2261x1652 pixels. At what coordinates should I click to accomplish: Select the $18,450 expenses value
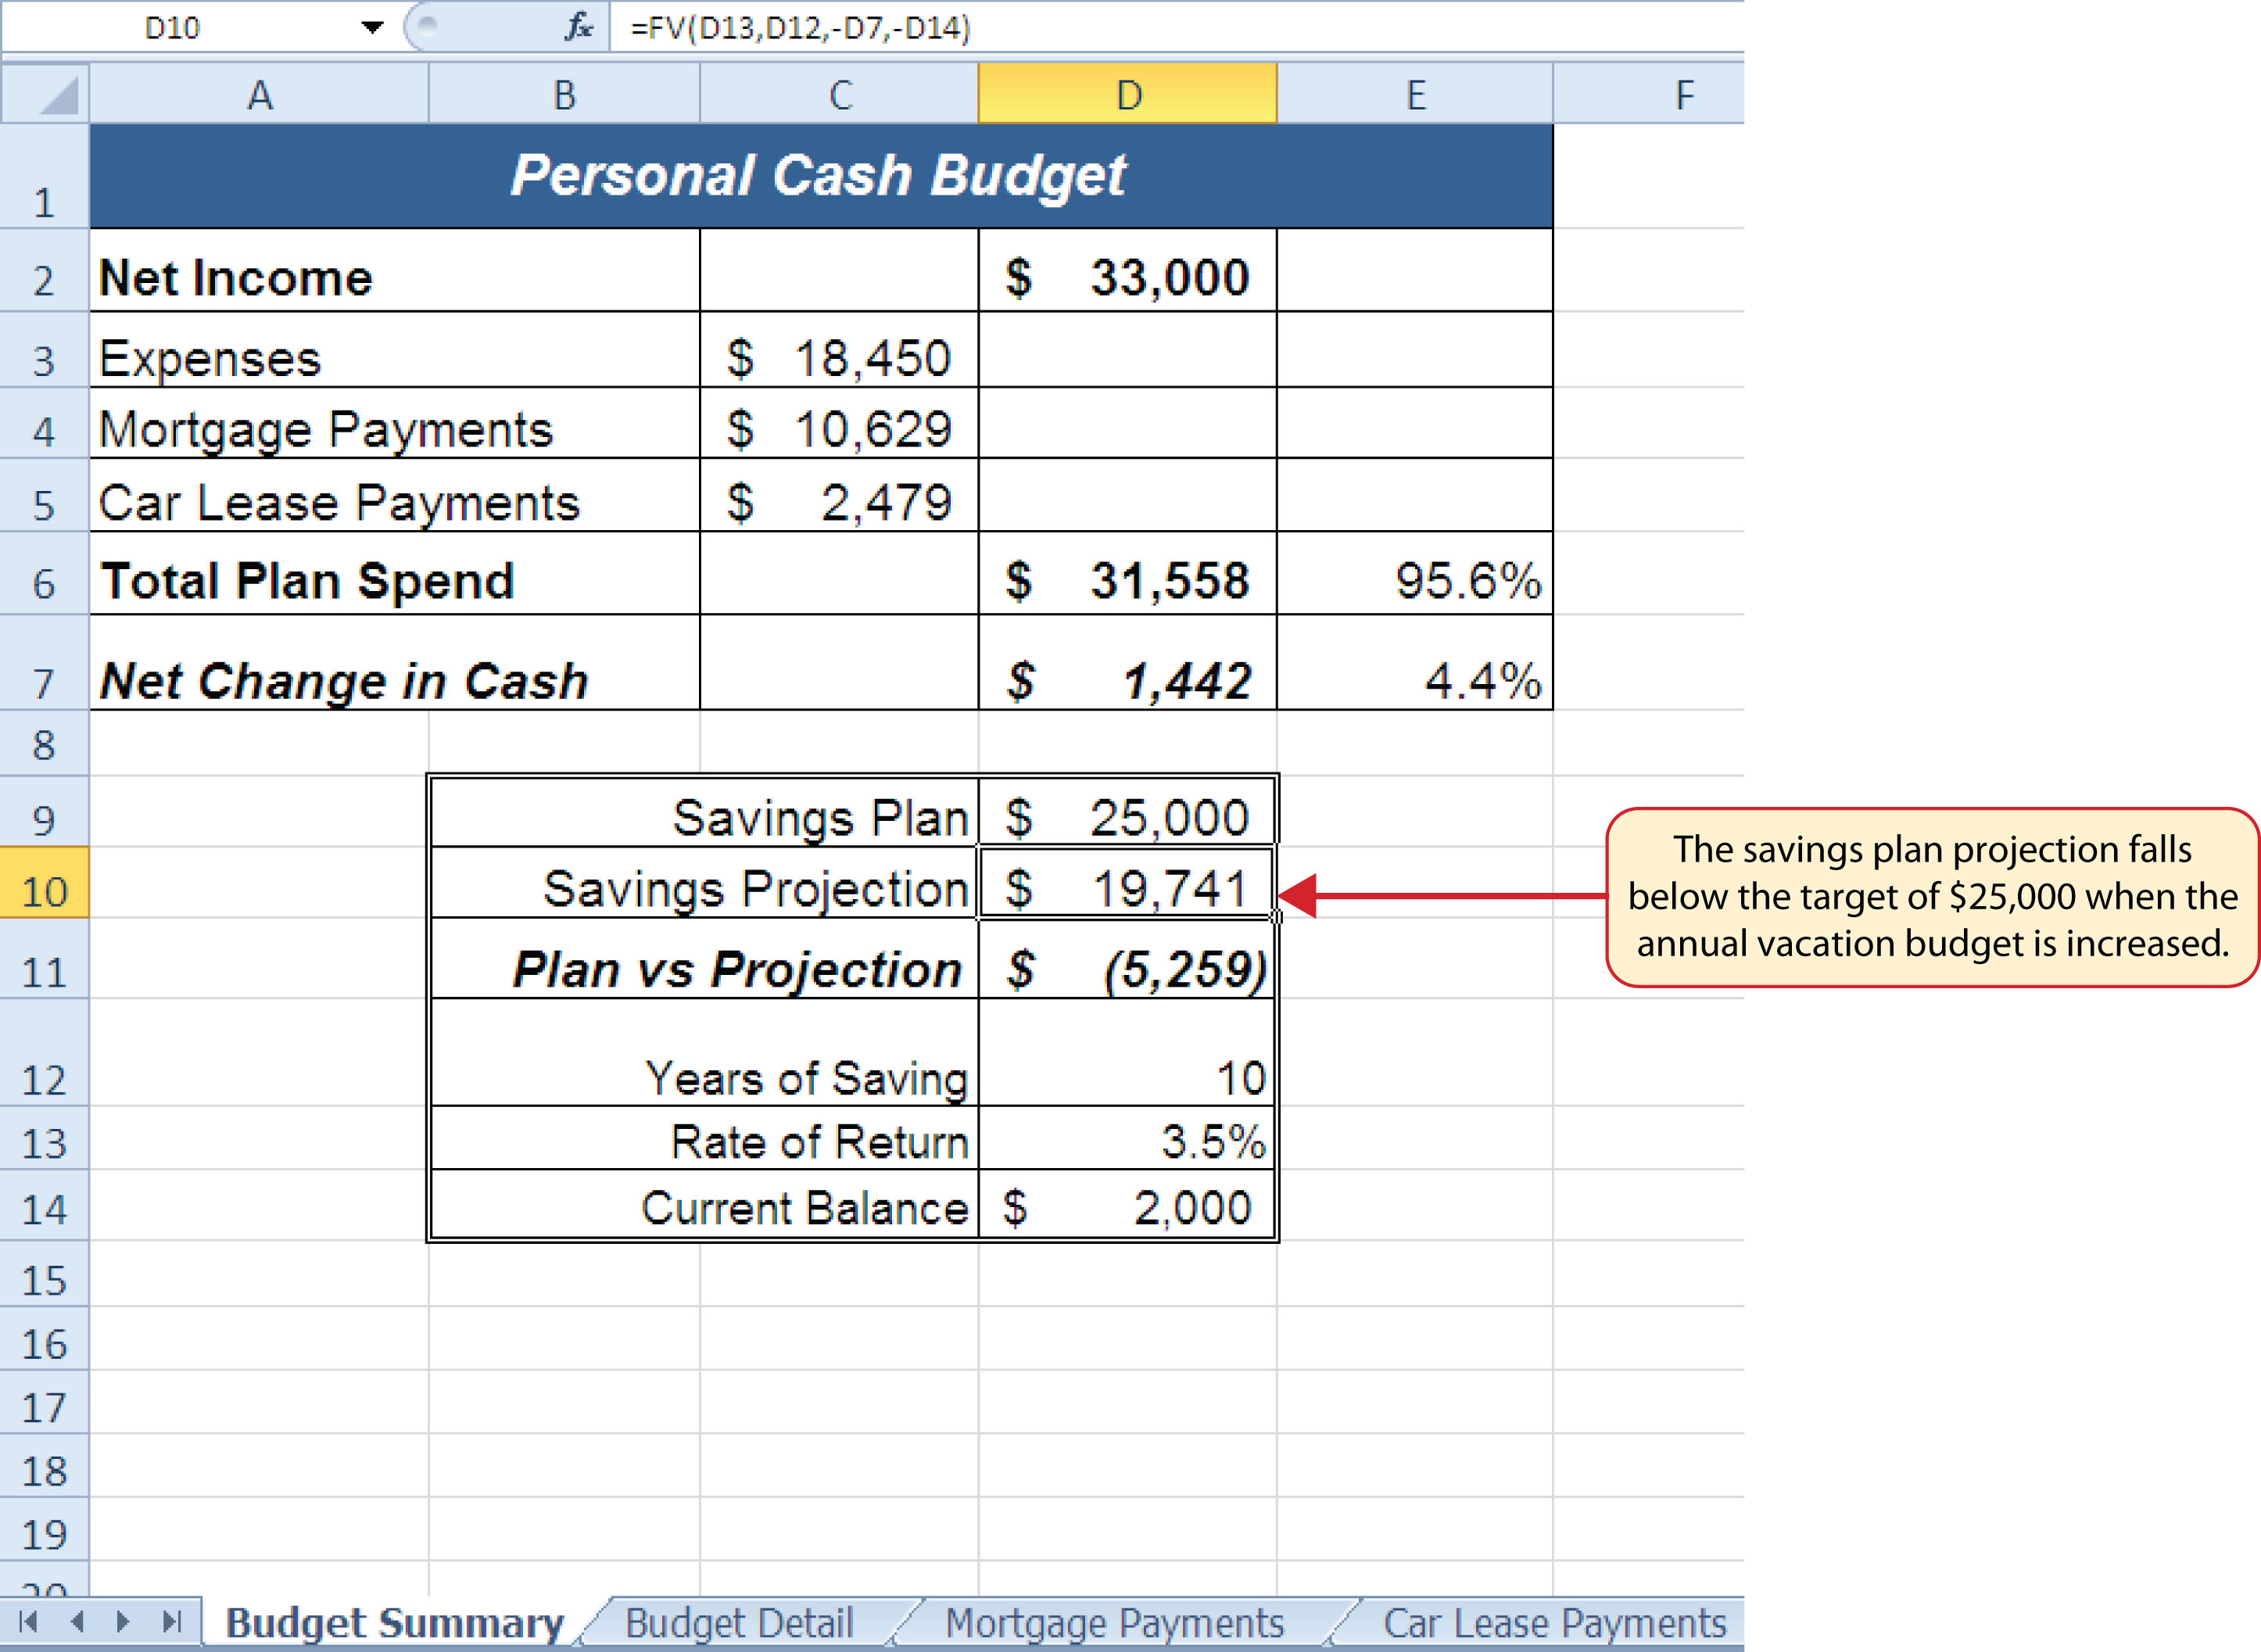tap(839, 350)
